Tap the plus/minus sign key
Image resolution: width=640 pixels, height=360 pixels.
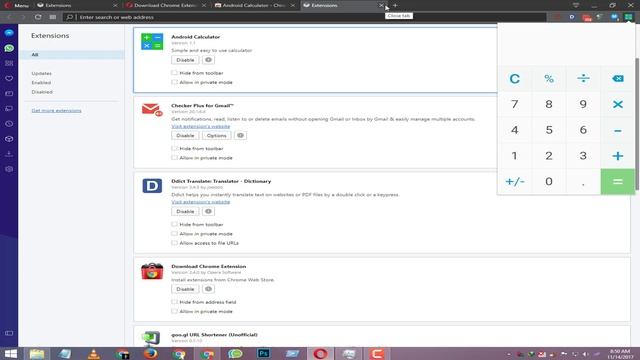pos(515,182)
